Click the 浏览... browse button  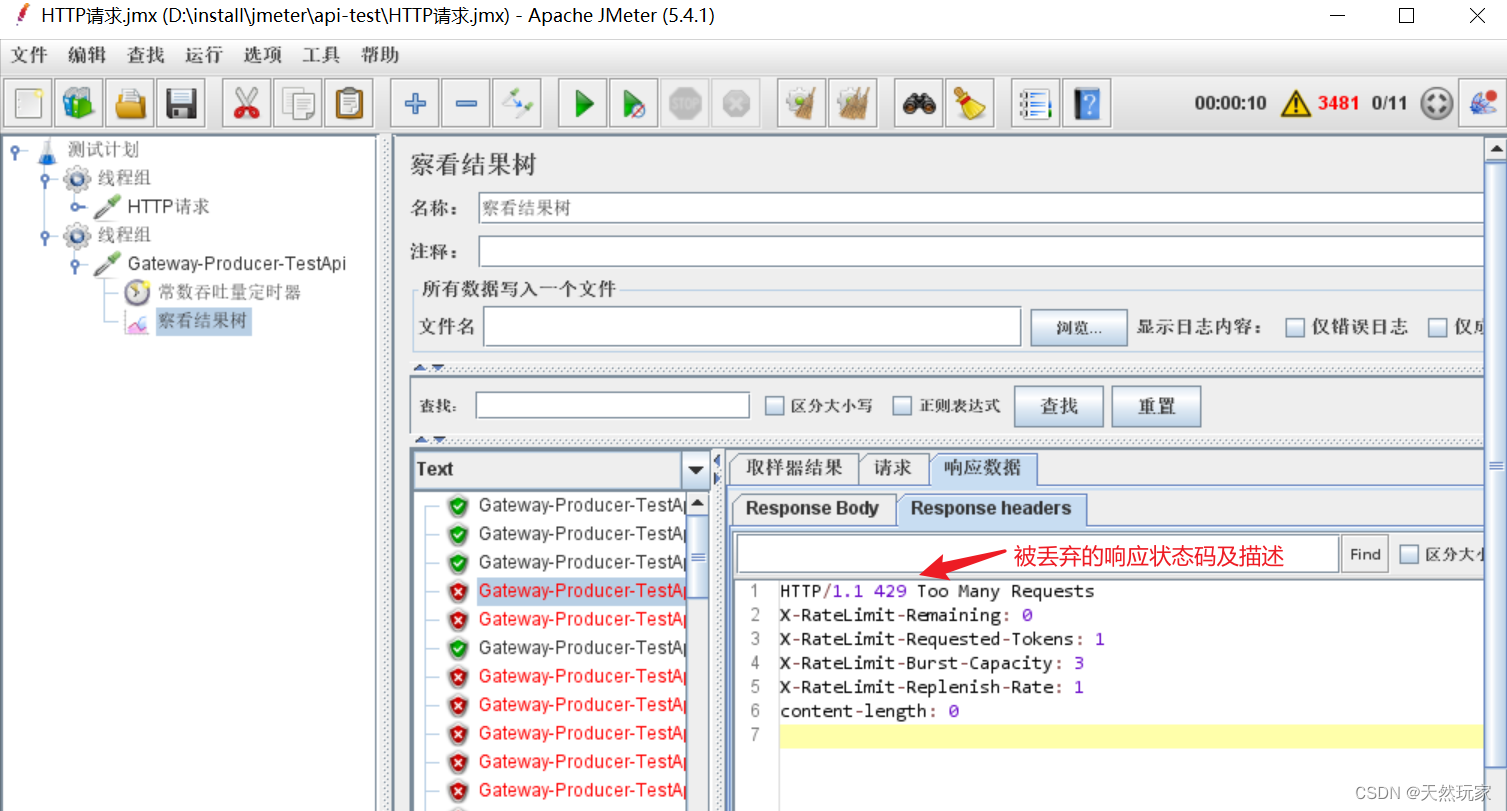tap(1079, 327)
